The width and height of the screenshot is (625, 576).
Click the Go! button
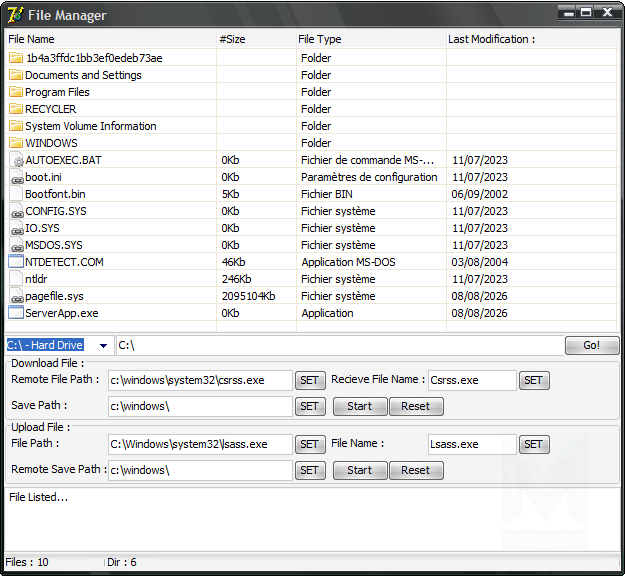click(592, 345)
